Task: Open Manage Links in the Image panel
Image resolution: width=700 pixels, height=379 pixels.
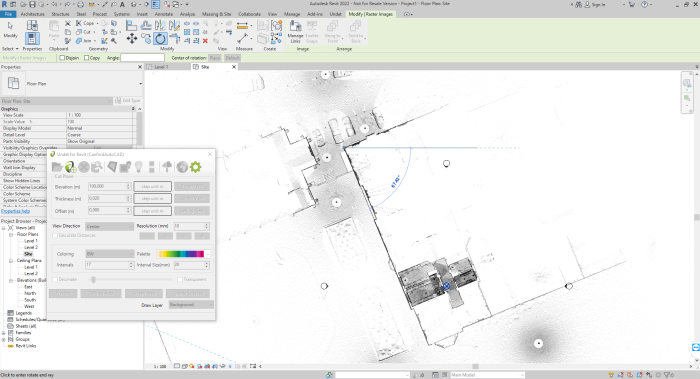Action: click(x=295, y=32)
